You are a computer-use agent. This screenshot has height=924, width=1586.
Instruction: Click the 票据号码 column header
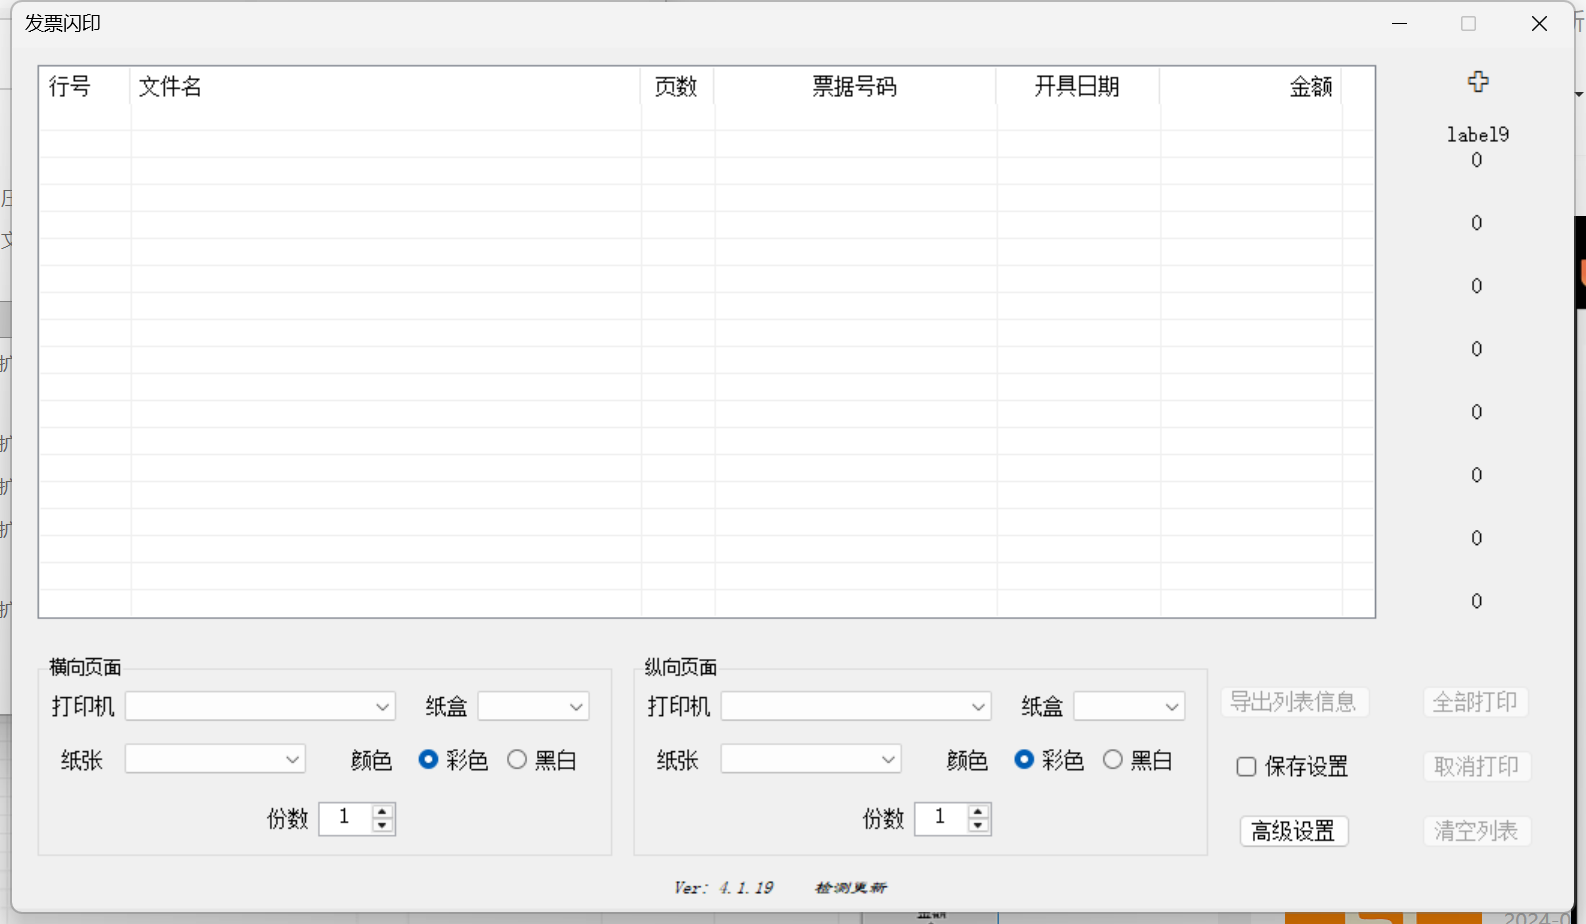coord(855,87)
